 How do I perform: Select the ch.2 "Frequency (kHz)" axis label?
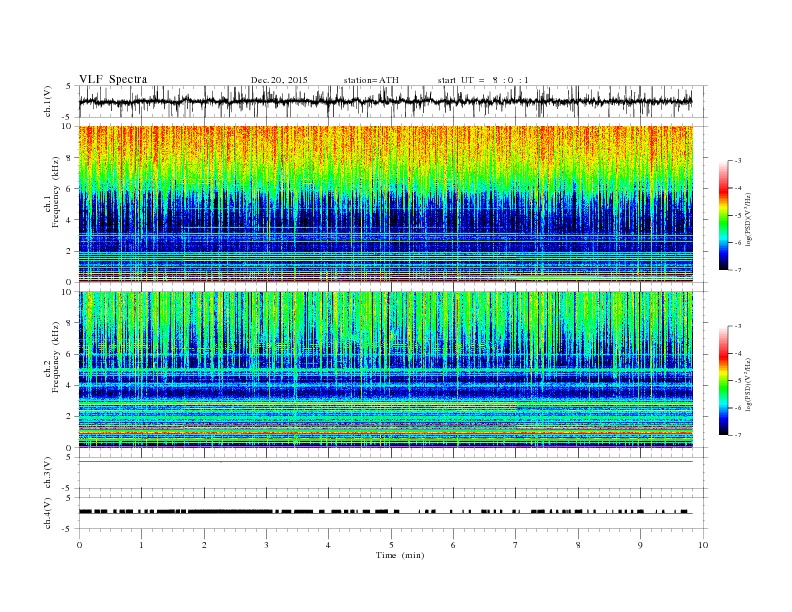tap(56, 358)
